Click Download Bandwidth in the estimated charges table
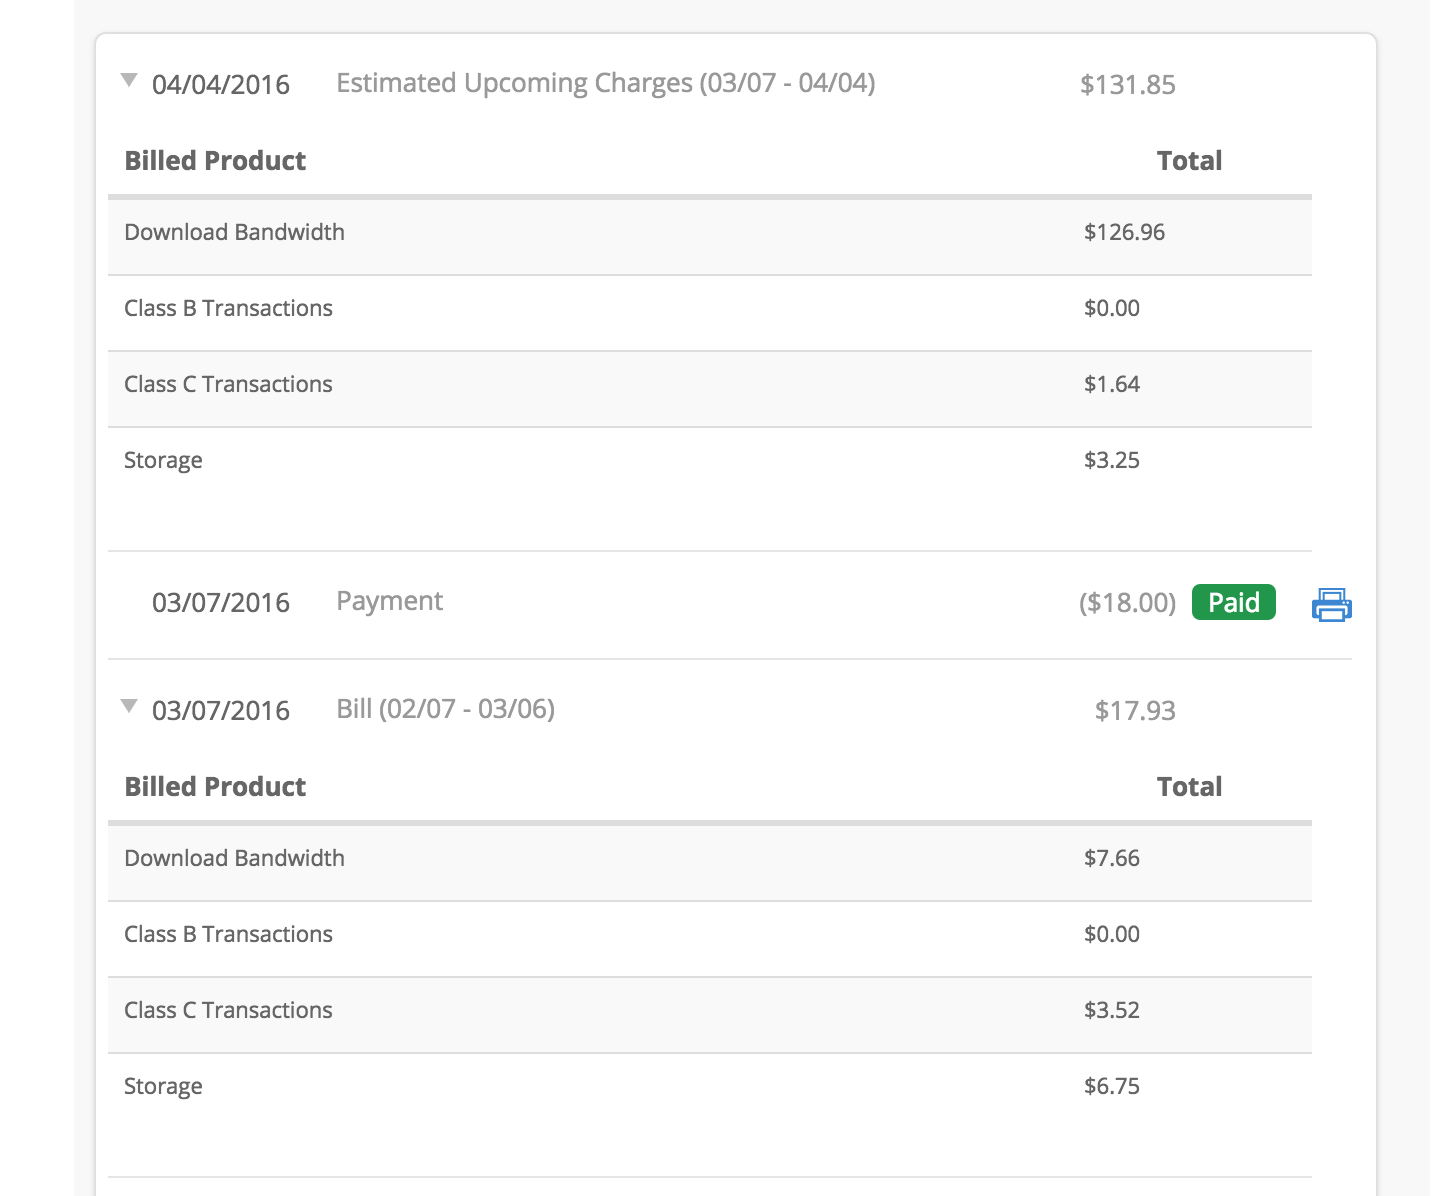The width and height of the screenshot is (1454, 1196). pos(234,232)
